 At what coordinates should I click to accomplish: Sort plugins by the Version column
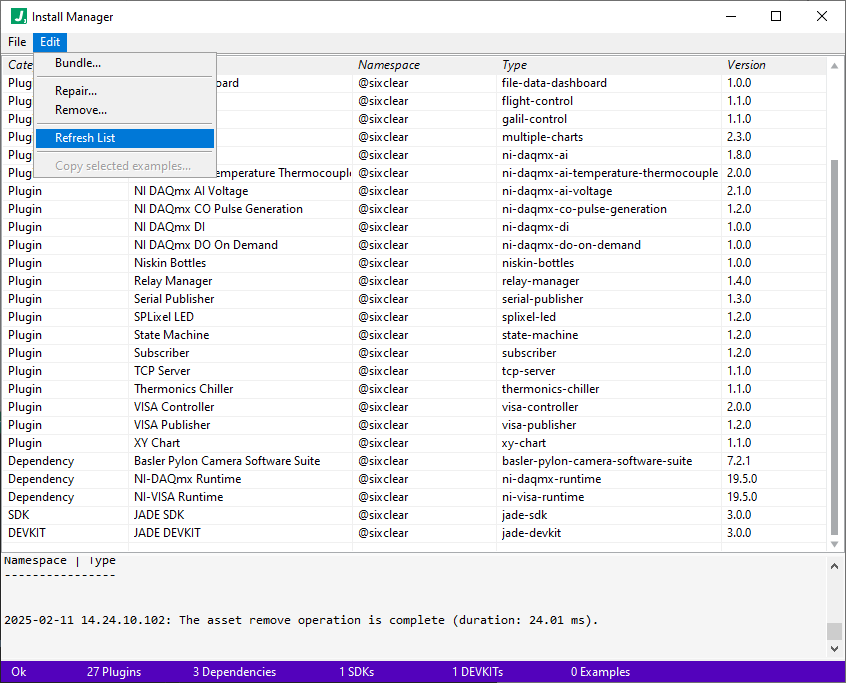click(746, 64)
